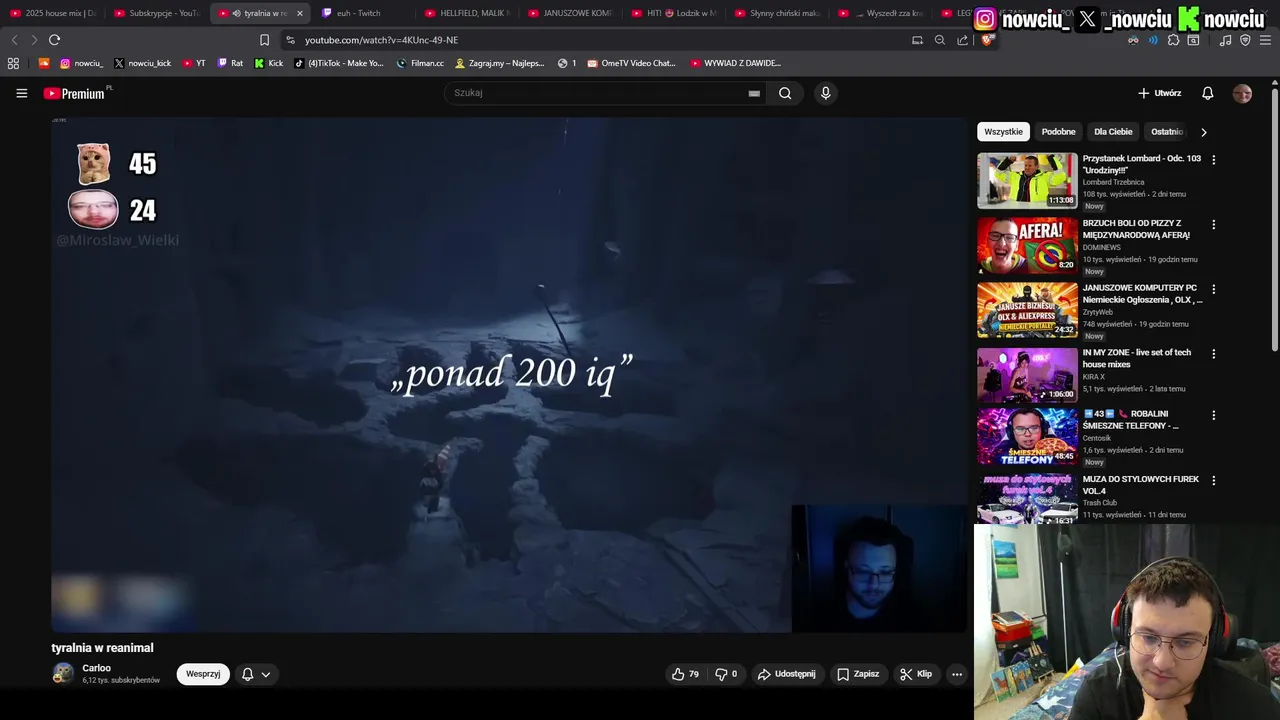Click the zoom magnifier in address bar

(x=939, y=40)
